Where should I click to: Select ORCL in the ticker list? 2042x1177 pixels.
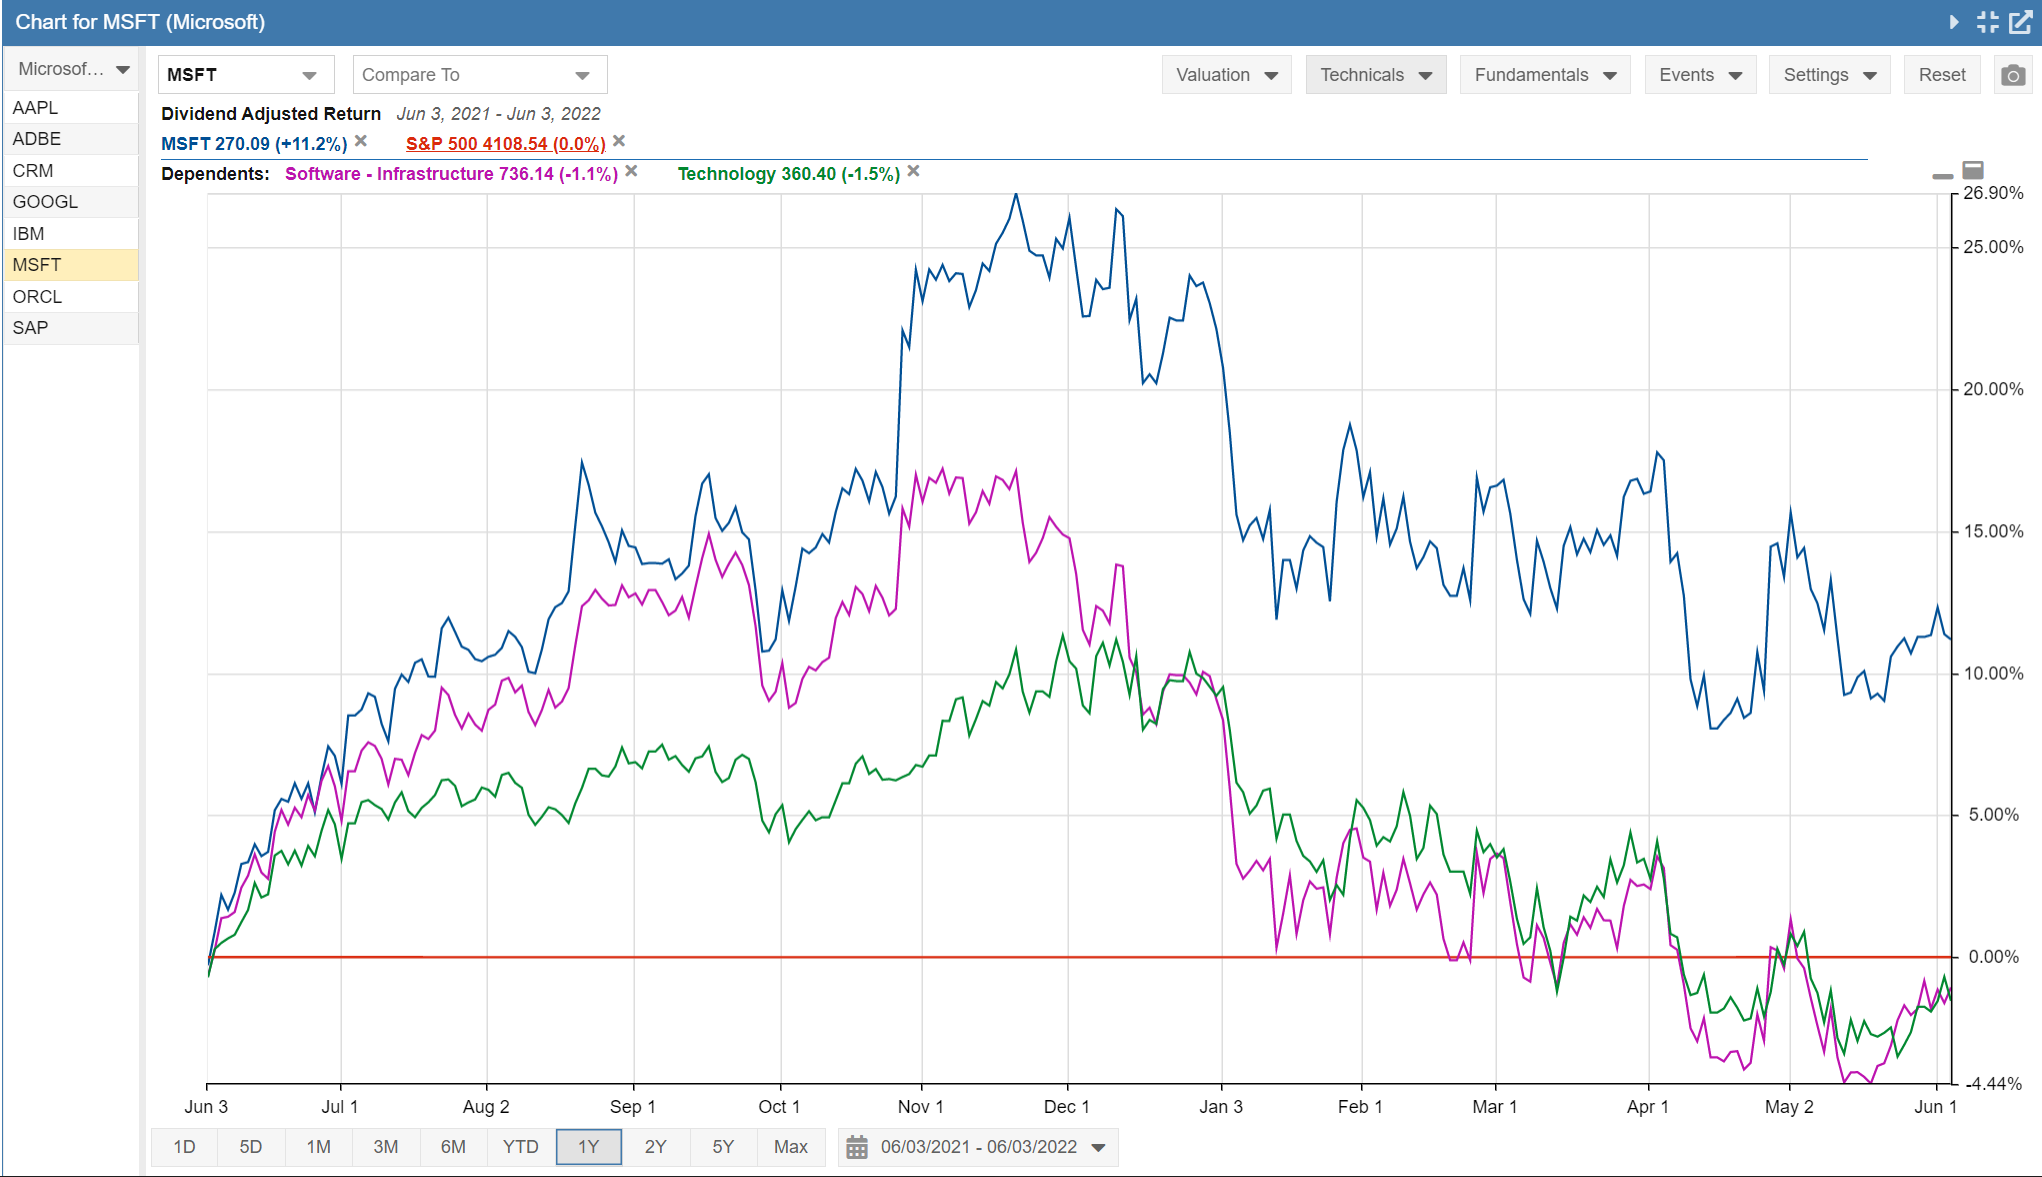[x=71, y=297]
